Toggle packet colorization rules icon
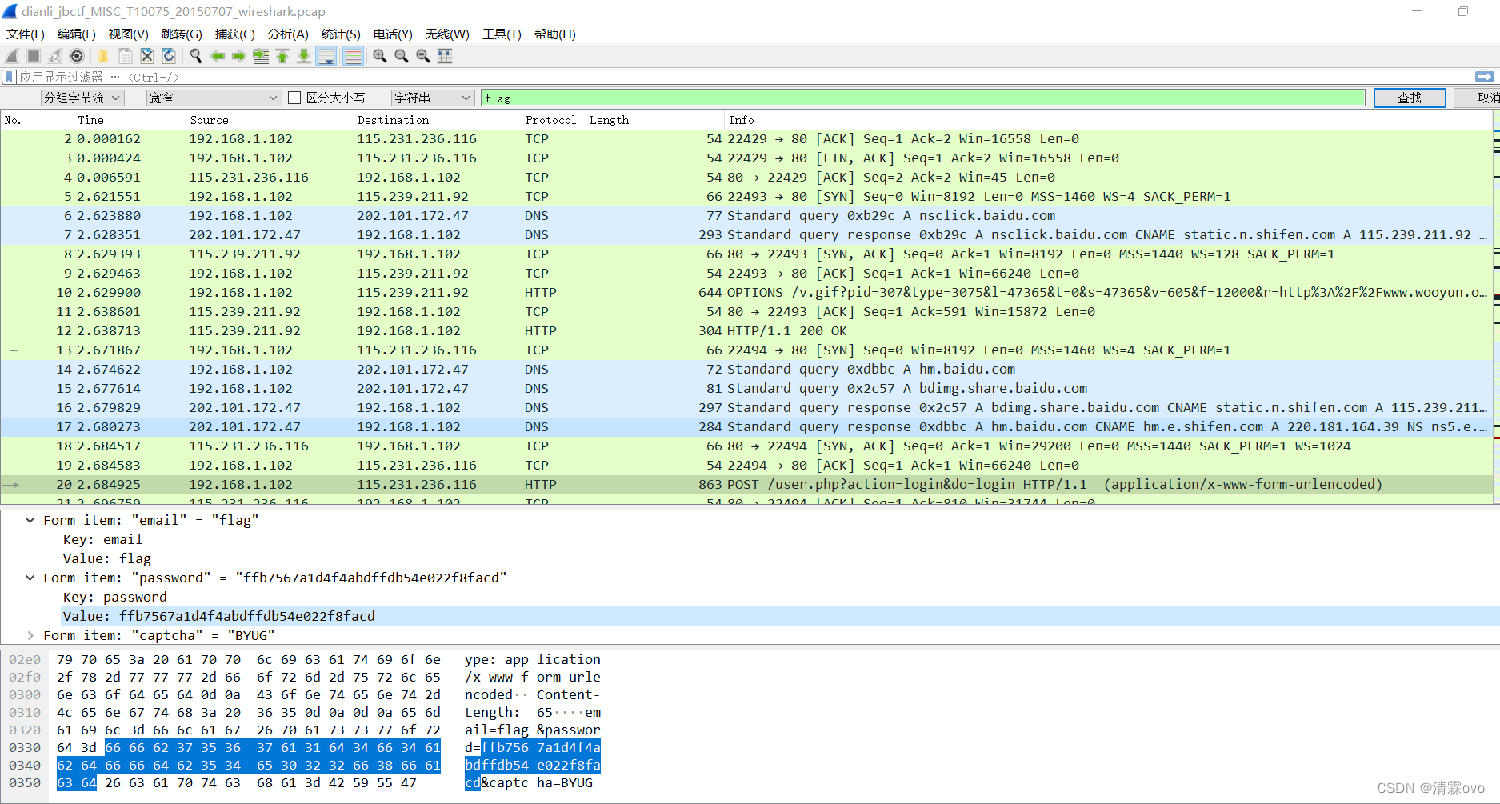The height and width of the screenshot is (804, 1500). pyautogui.click(x=353, y=56)
